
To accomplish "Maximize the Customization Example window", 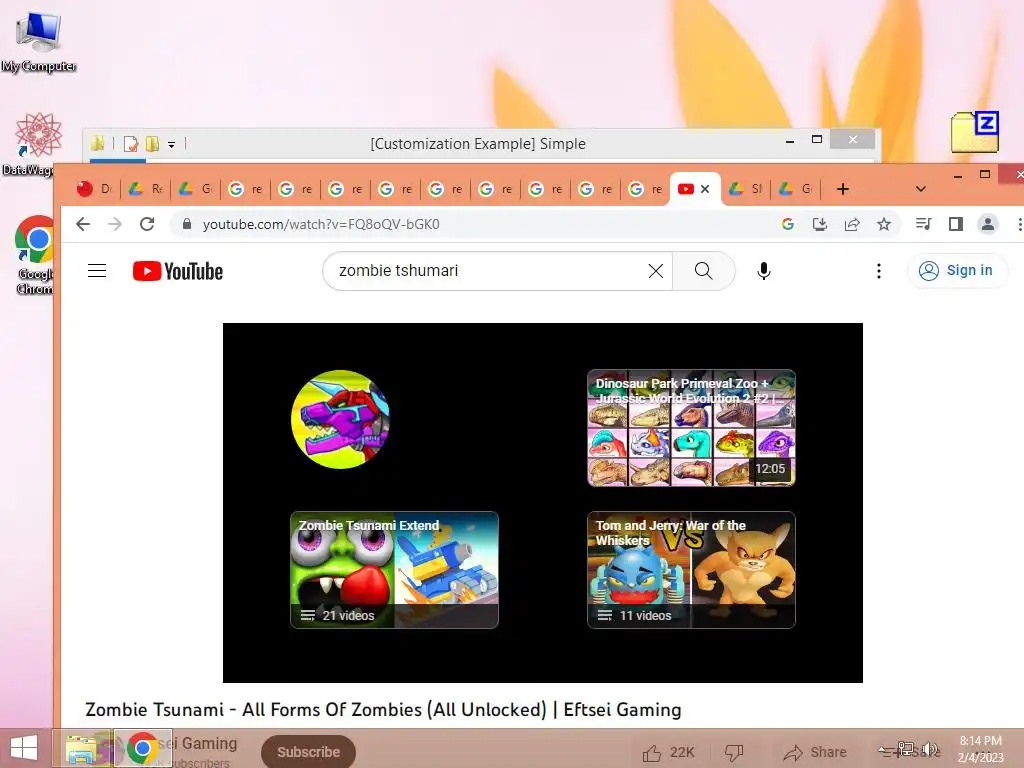I will (x=816, y=139).
